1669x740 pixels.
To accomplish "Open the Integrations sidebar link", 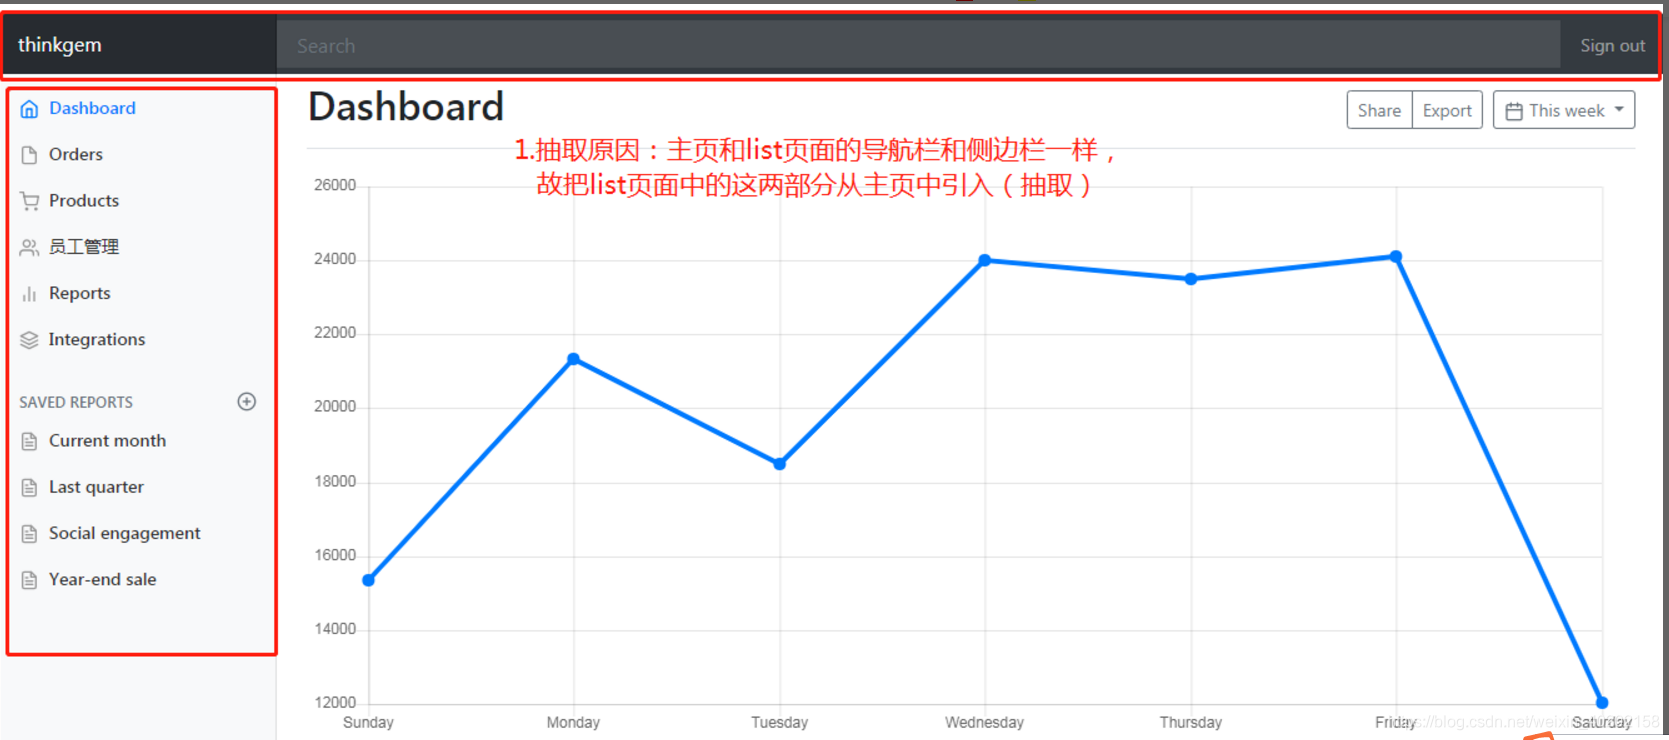I will 97,339.
